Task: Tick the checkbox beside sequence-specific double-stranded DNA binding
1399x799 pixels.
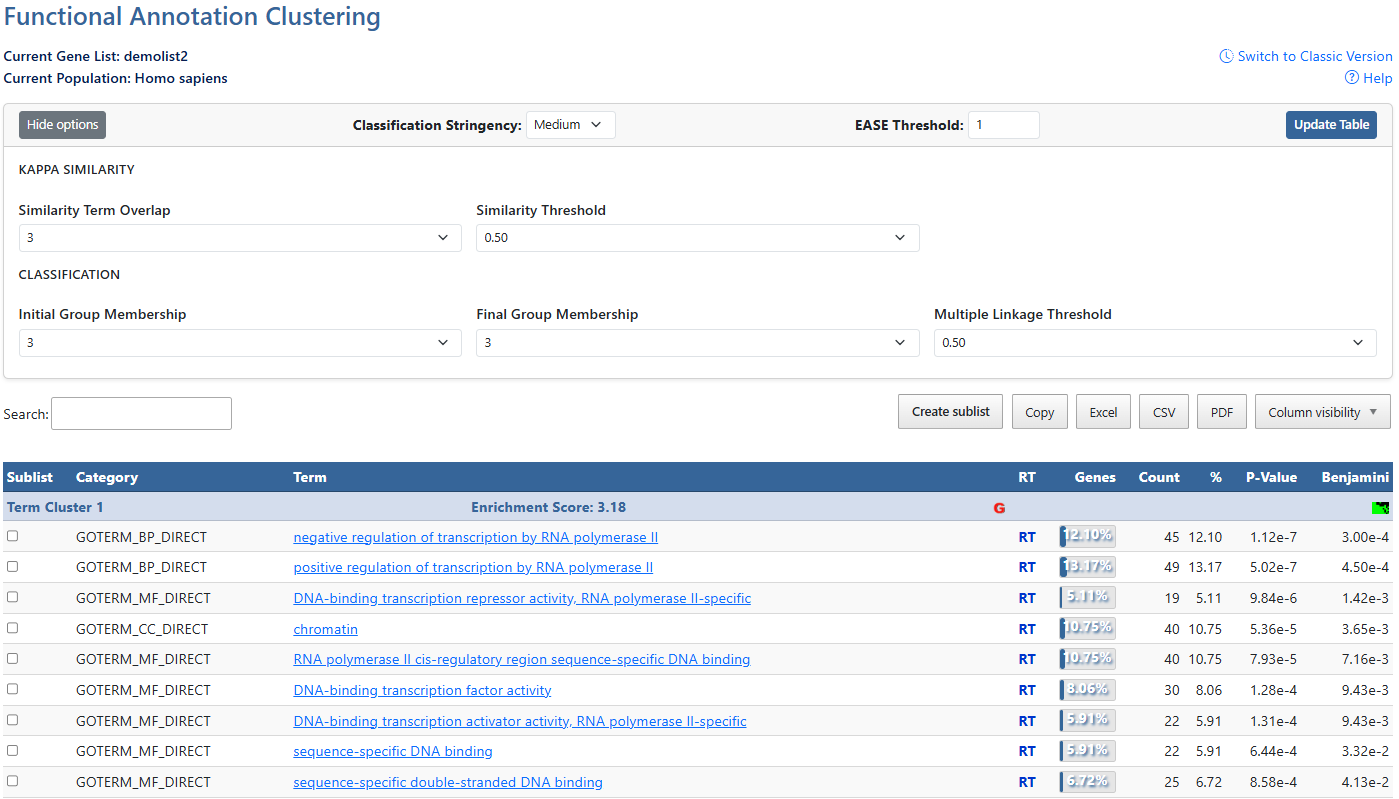Action: [12, 780]
